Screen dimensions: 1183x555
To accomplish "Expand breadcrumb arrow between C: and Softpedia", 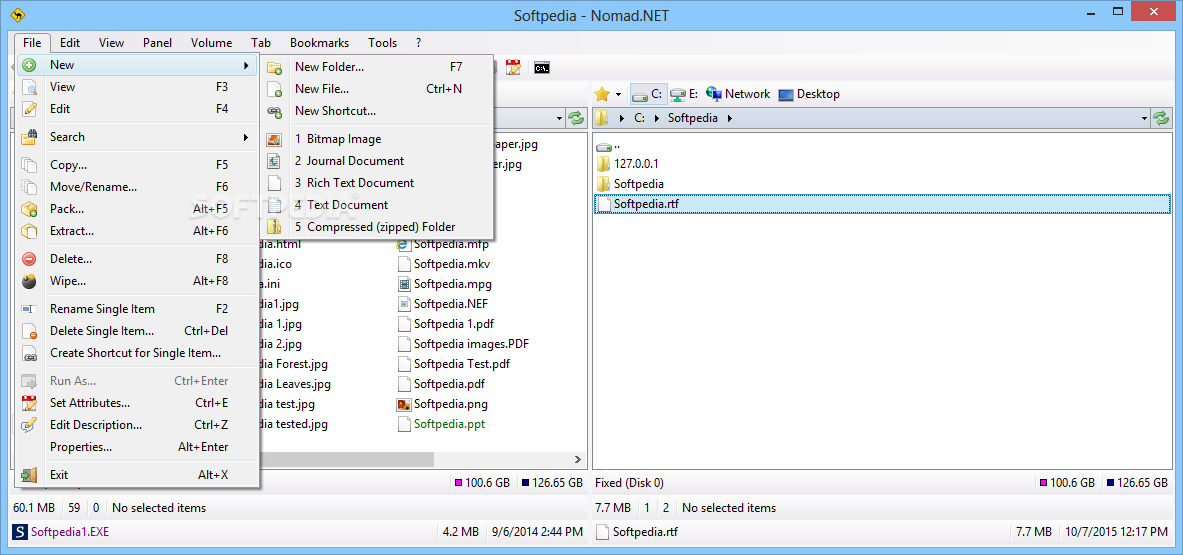I will pos(656,118).
